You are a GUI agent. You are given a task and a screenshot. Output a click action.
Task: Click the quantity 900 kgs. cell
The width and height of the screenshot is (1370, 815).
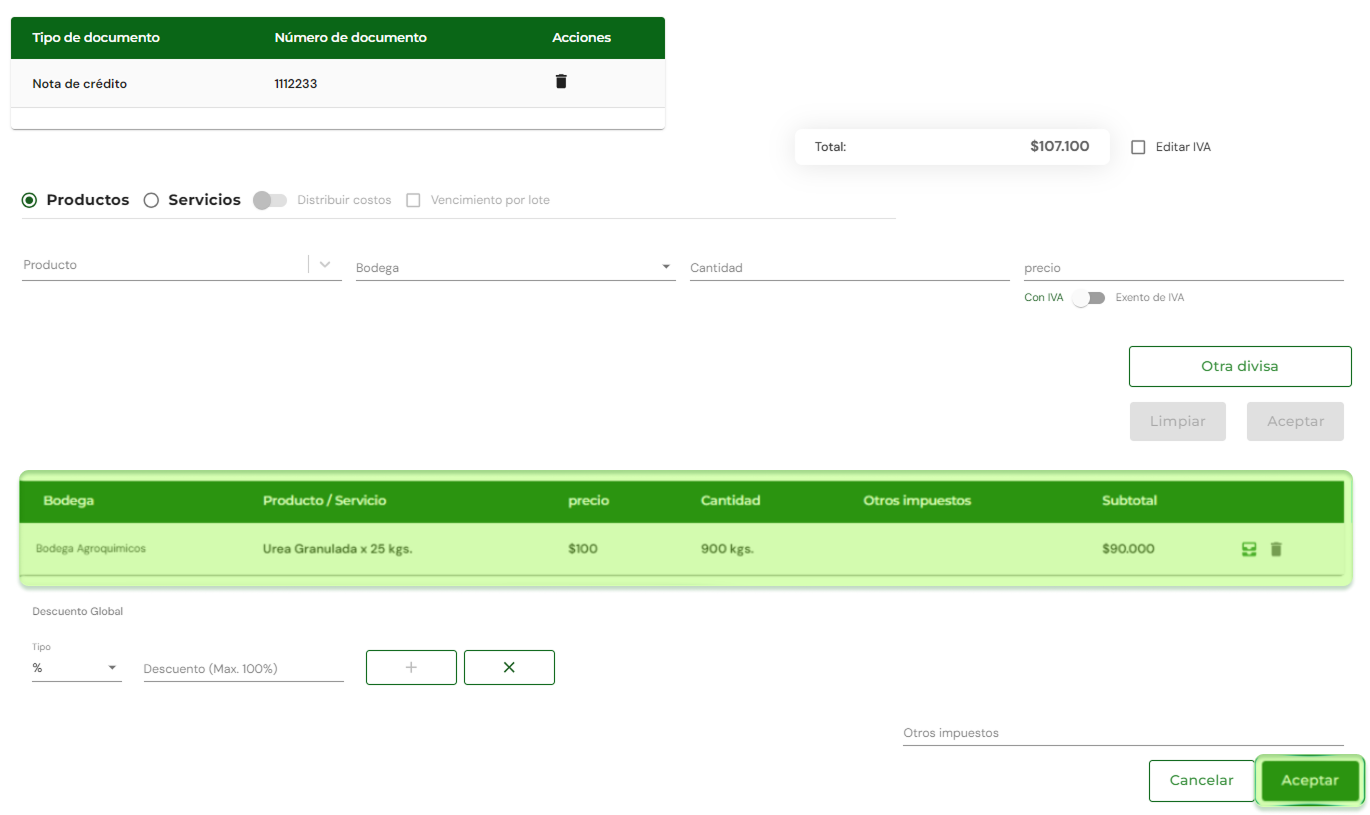[x=727, y=549]
